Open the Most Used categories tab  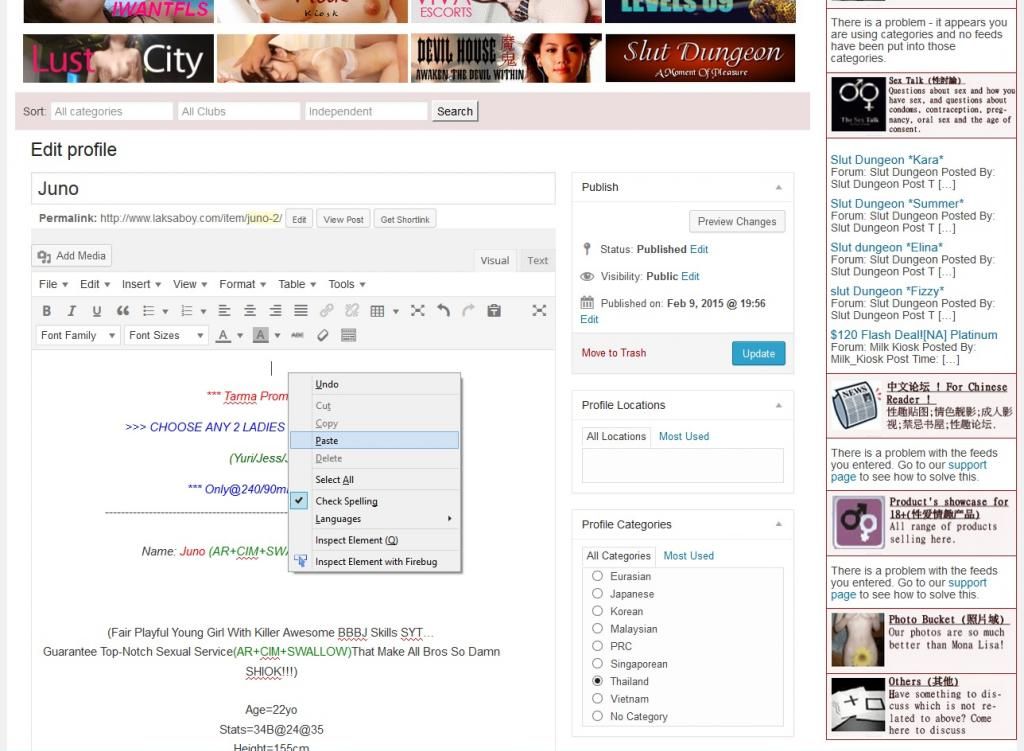coord(688,556)
